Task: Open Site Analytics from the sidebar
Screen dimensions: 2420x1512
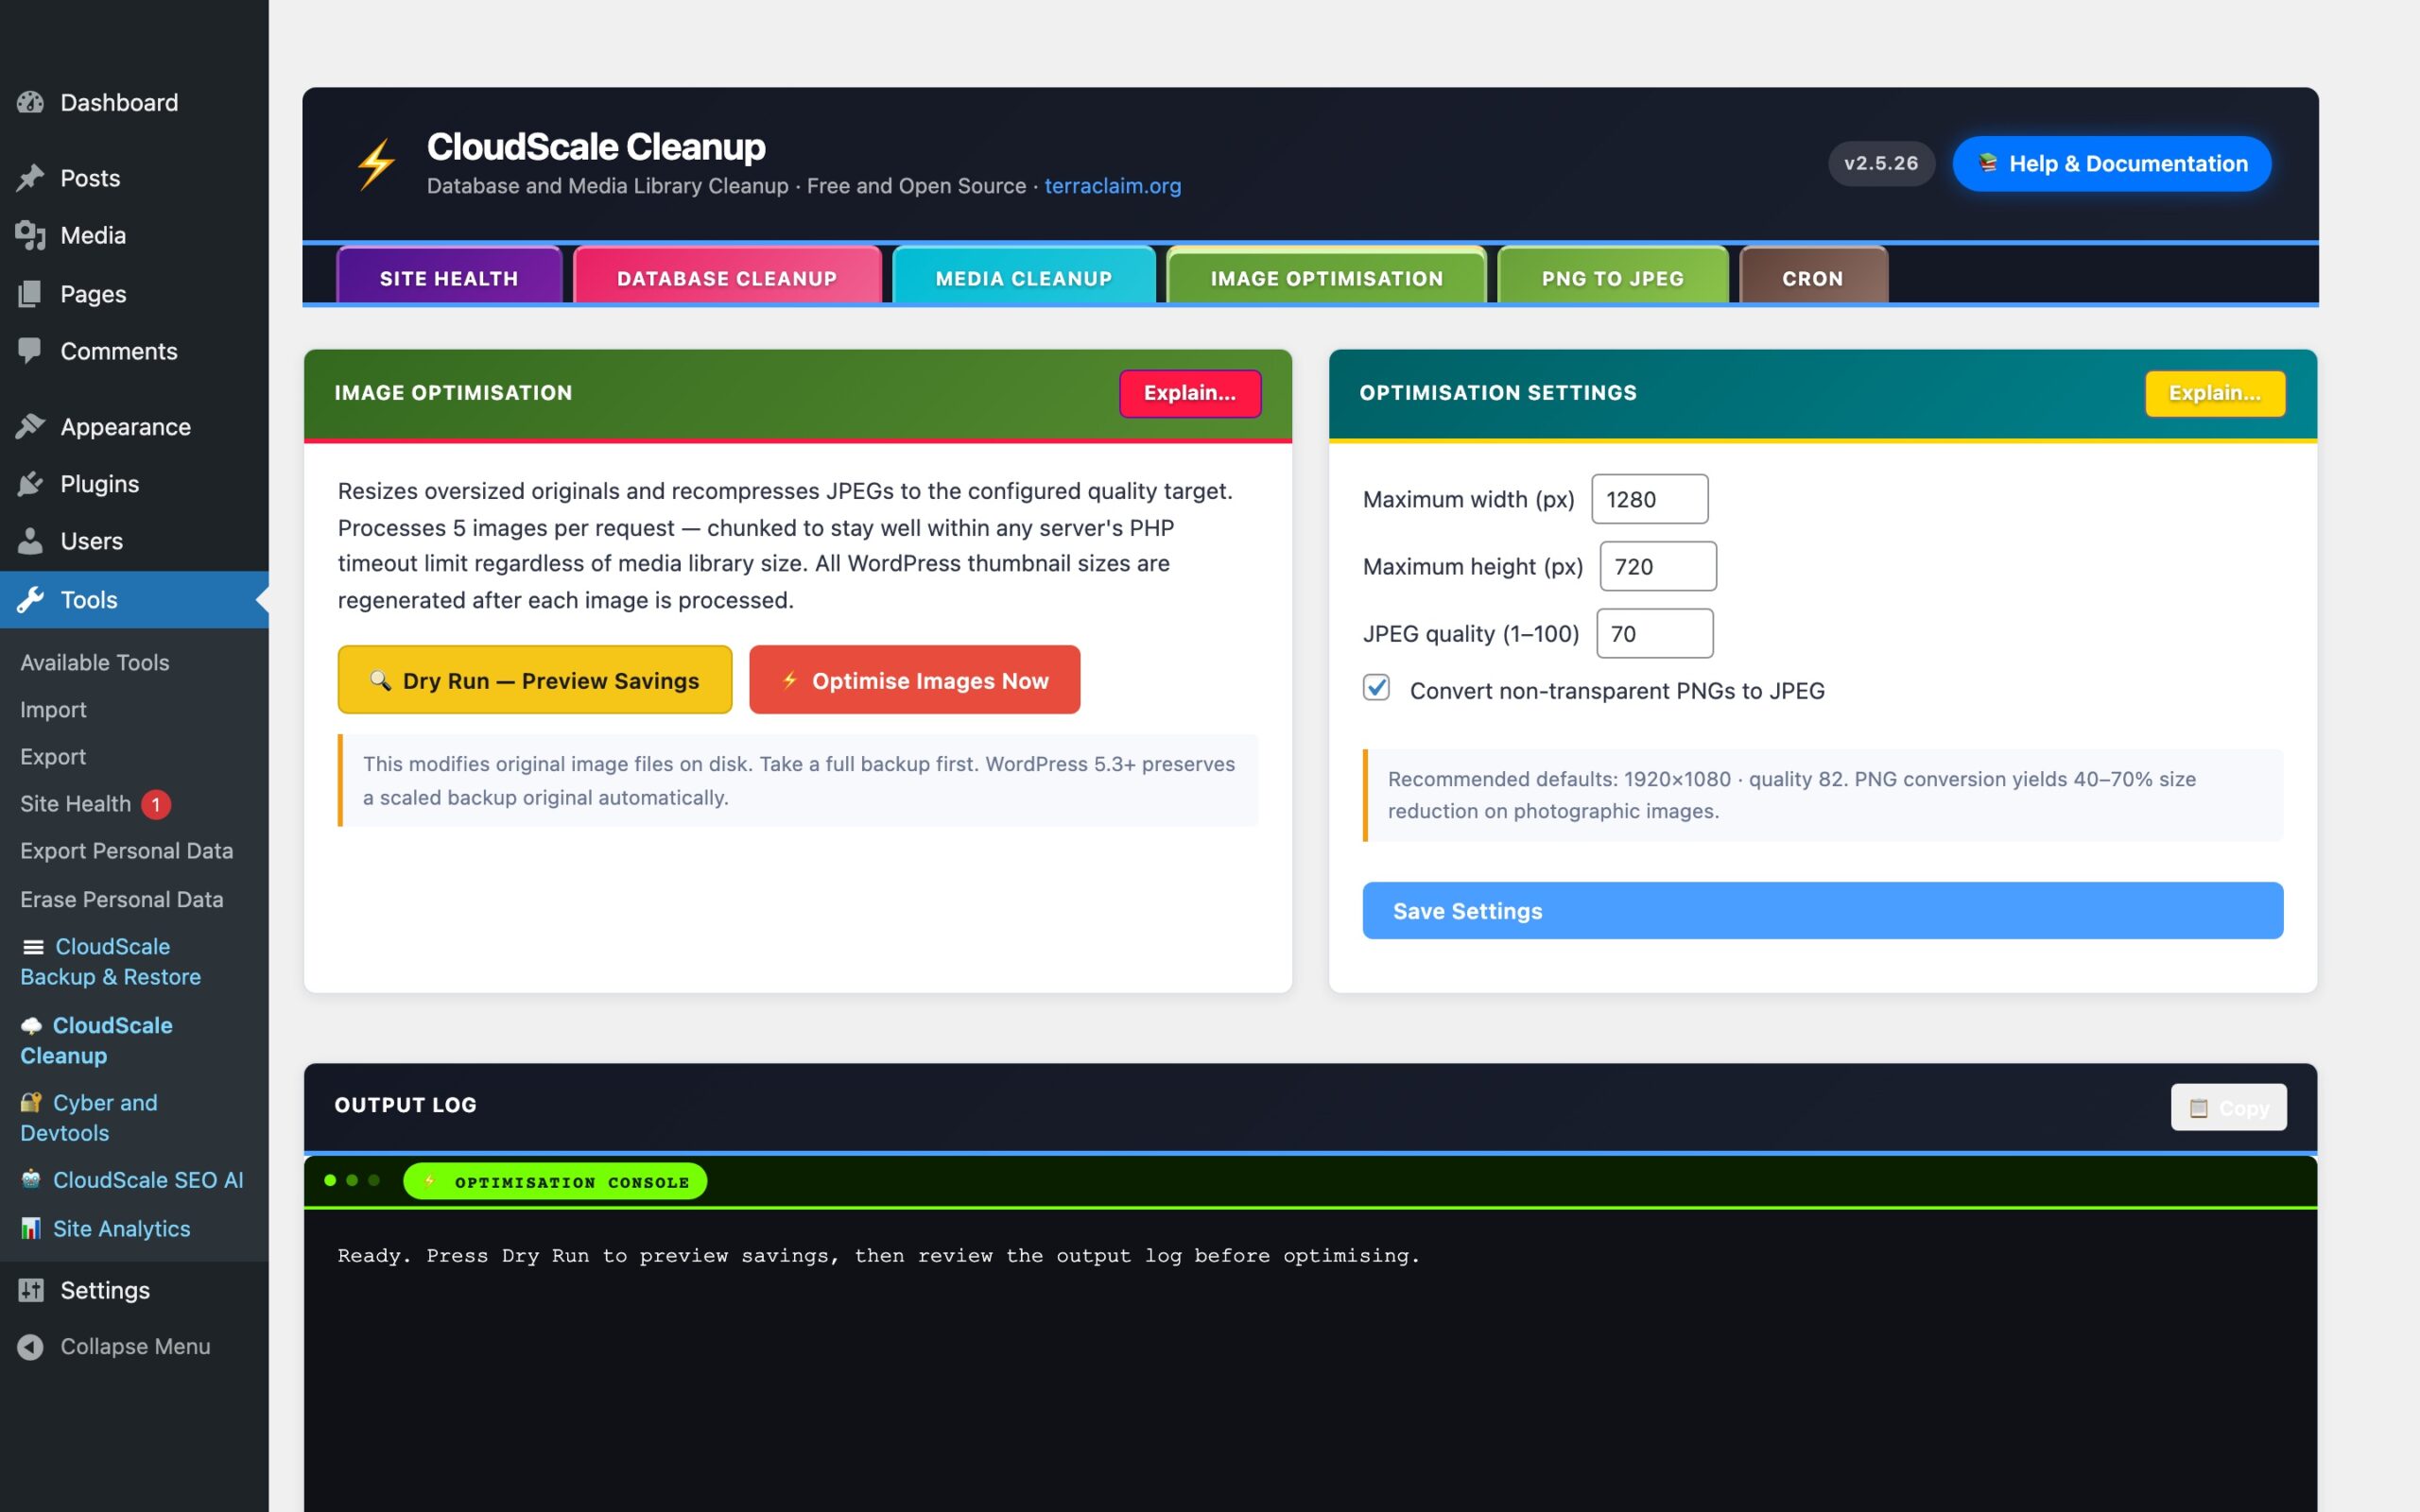Action: [121, 1228]
